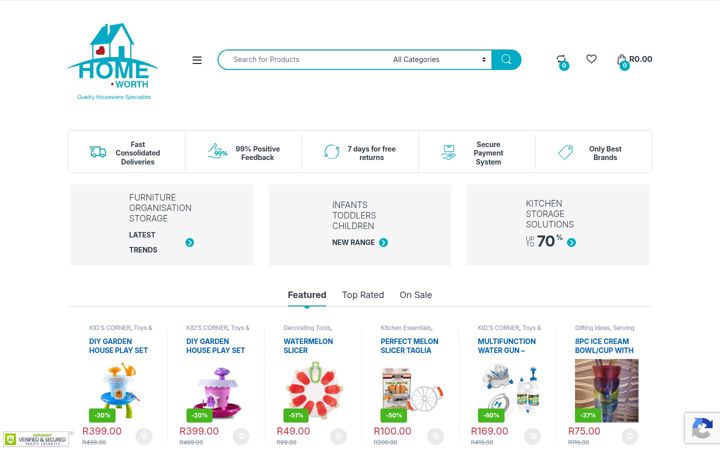Open the Furniture Organisation Storage banner
Viewport: 720px width, 450px height.
coord(161,225)
